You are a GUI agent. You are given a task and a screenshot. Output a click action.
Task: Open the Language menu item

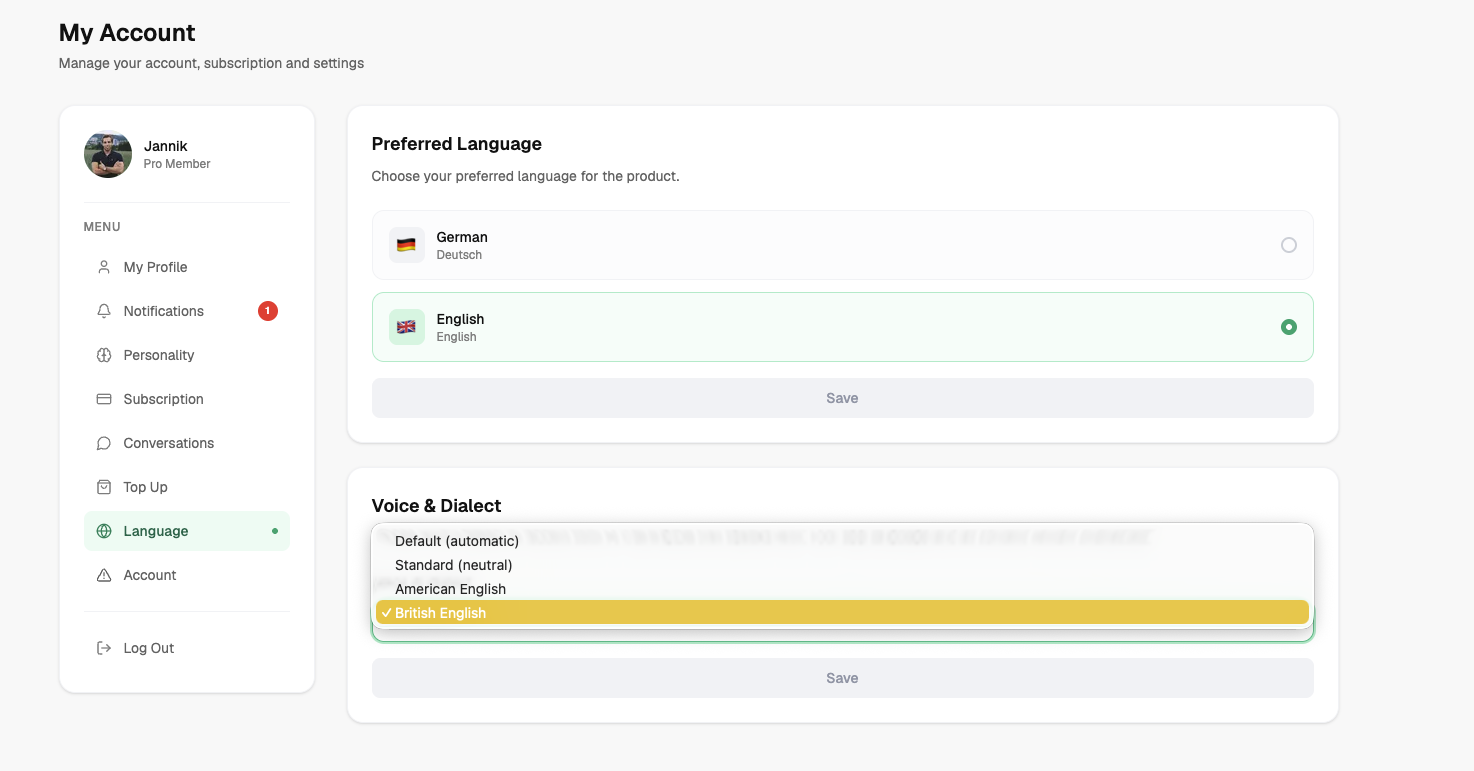[156, 531]
